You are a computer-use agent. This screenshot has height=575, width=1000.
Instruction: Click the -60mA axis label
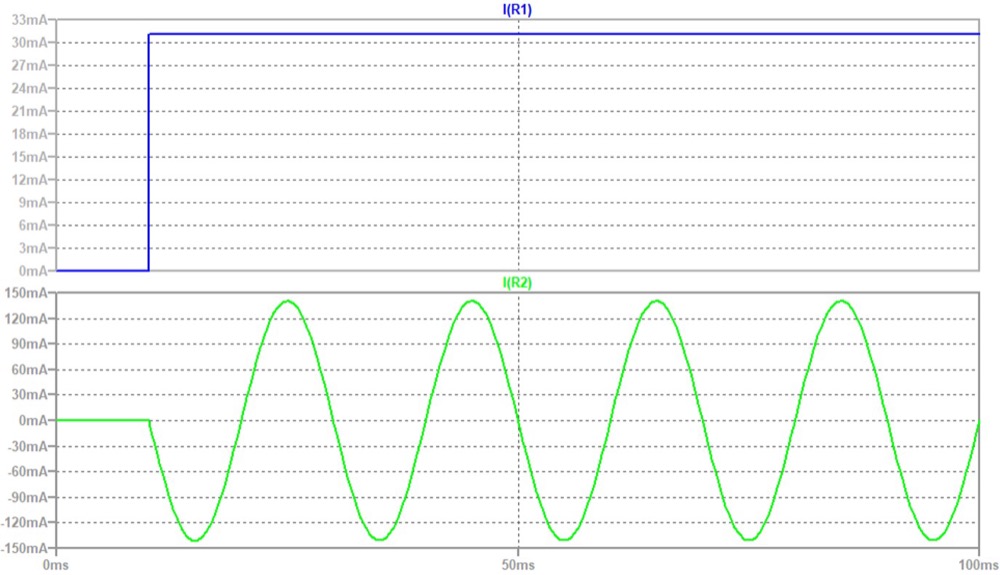coord(27,472)
